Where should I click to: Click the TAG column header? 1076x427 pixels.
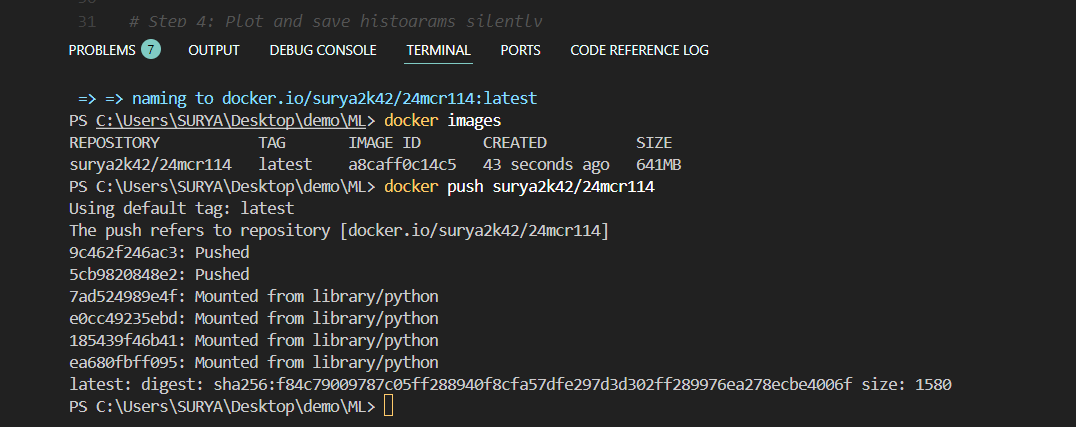pyautogui.click(x=272, y=143)
